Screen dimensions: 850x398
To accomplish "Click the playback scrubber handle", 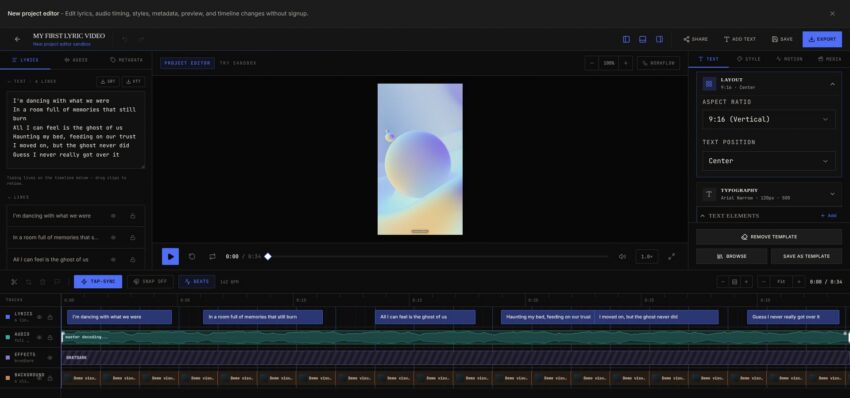I will coord(268,256).
